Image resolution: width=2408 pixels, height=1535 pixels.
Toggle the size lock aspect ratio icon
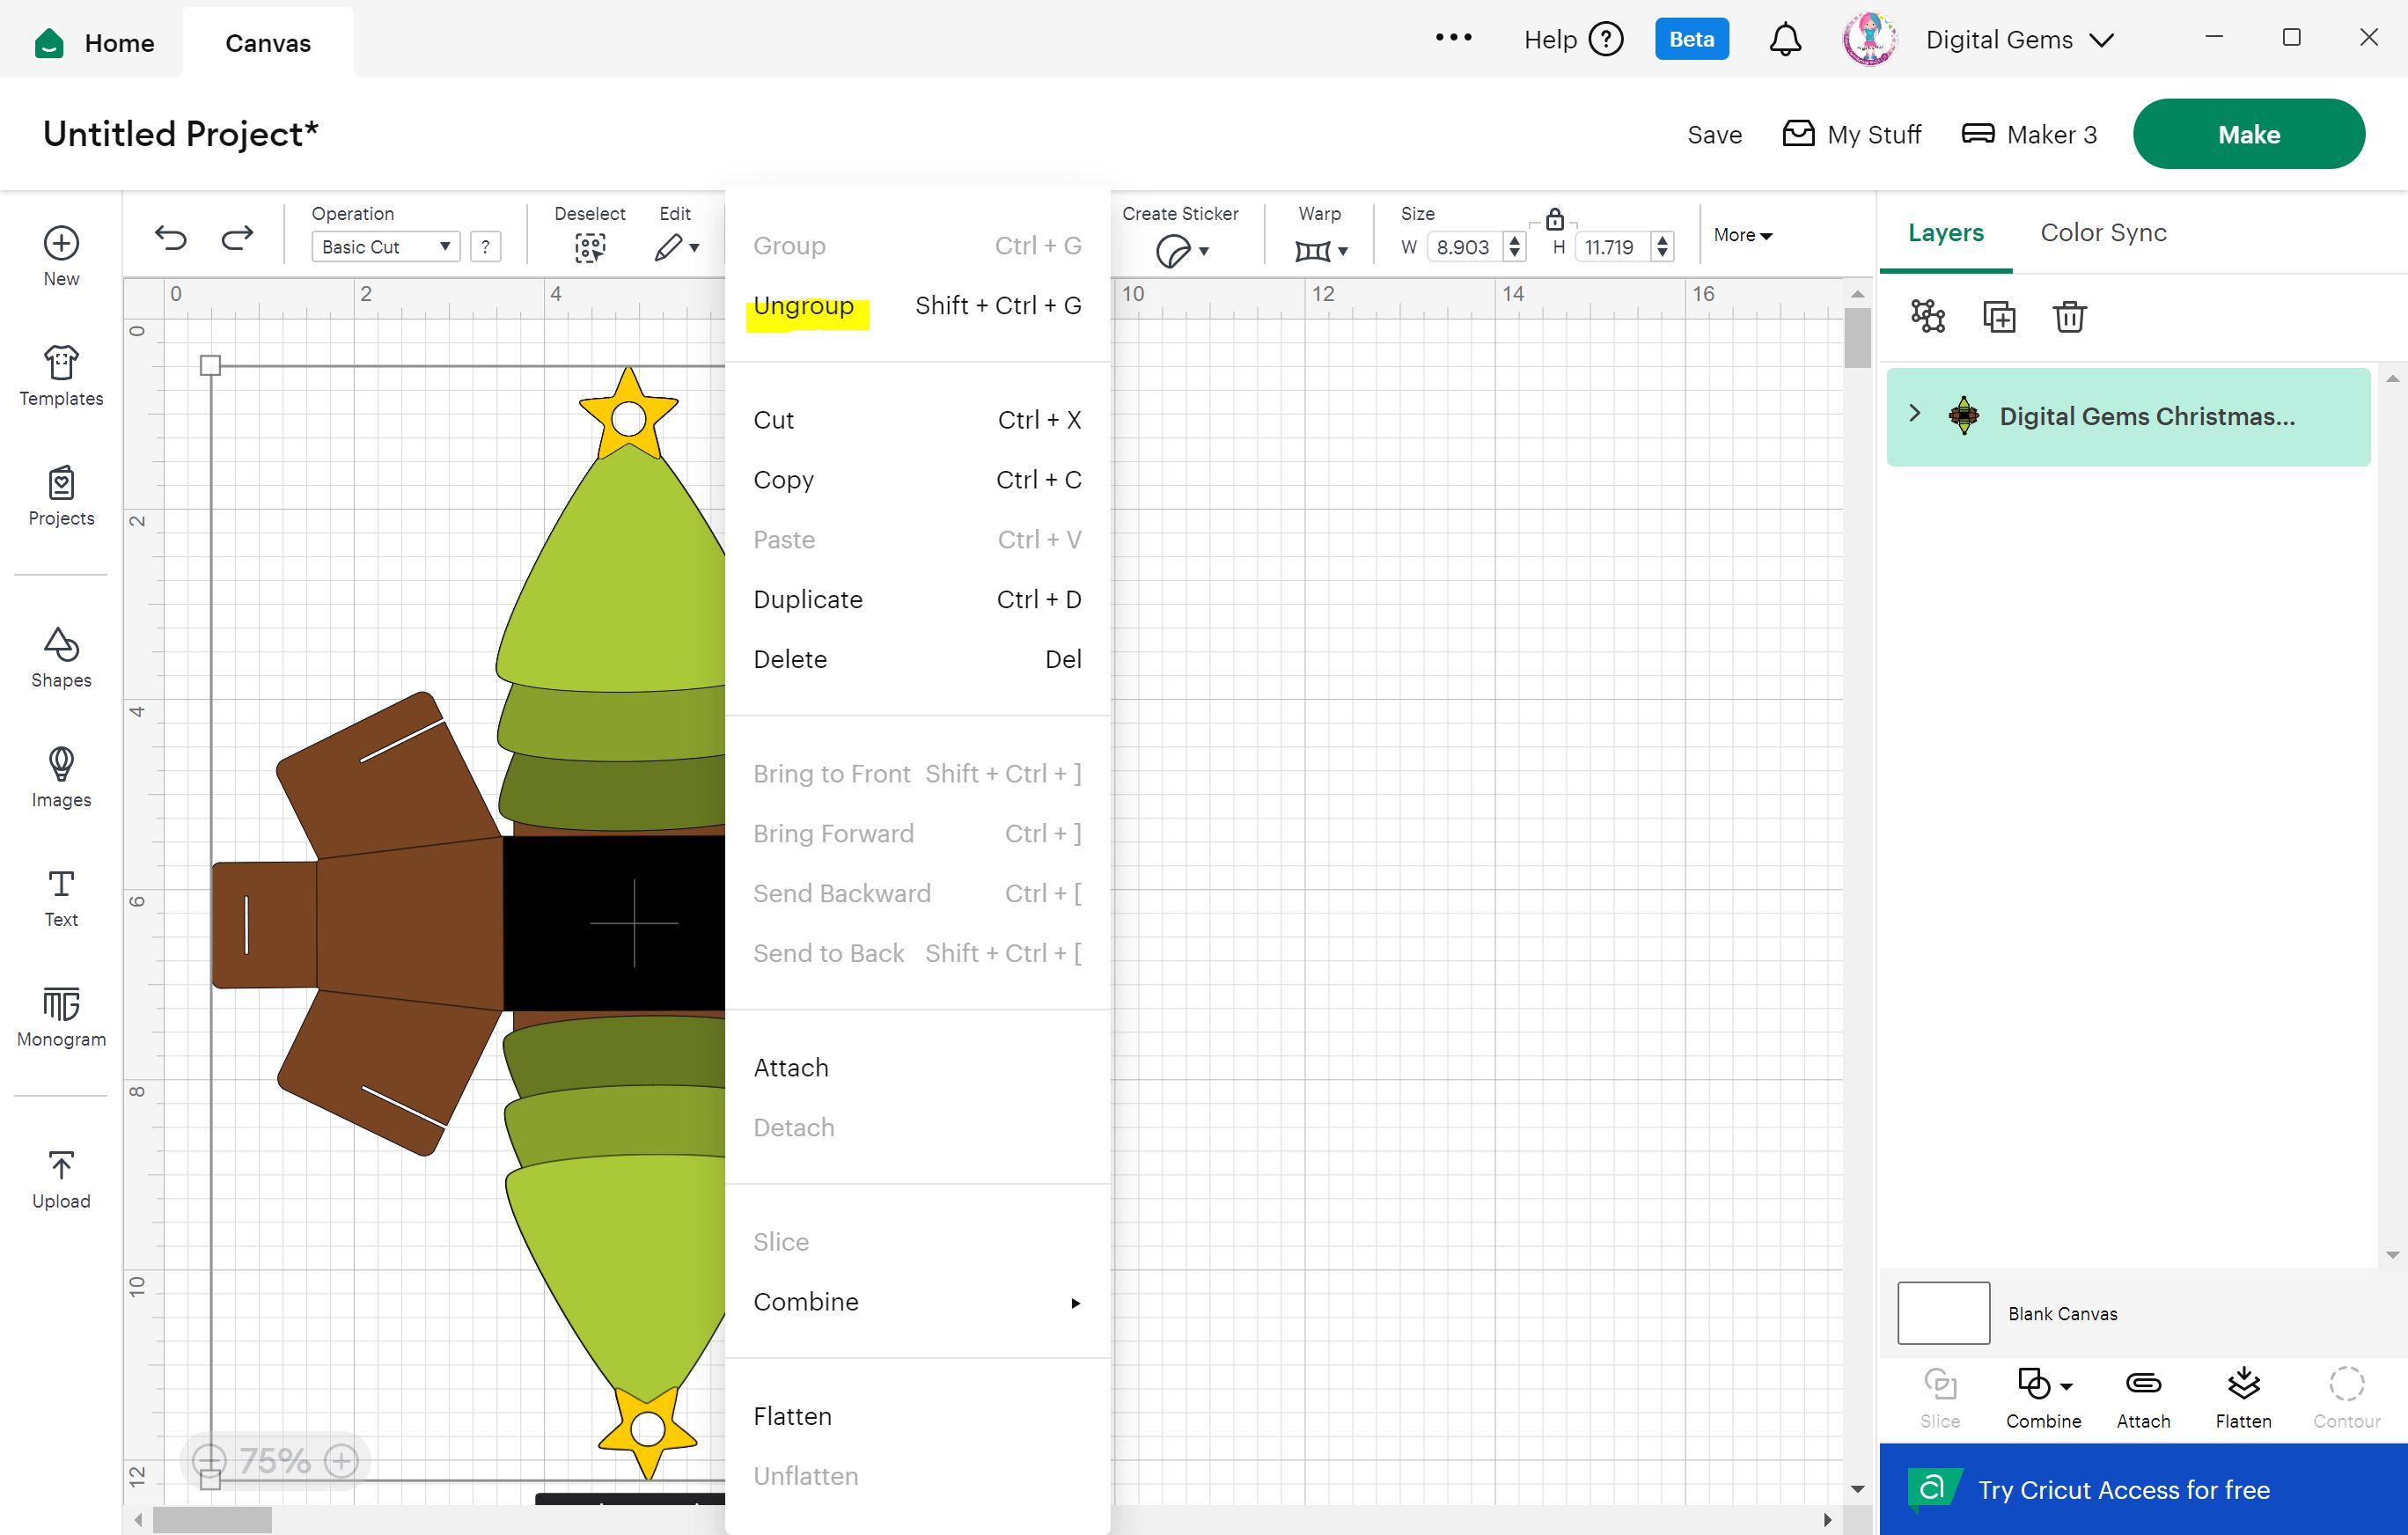[x=1554, y=219]
